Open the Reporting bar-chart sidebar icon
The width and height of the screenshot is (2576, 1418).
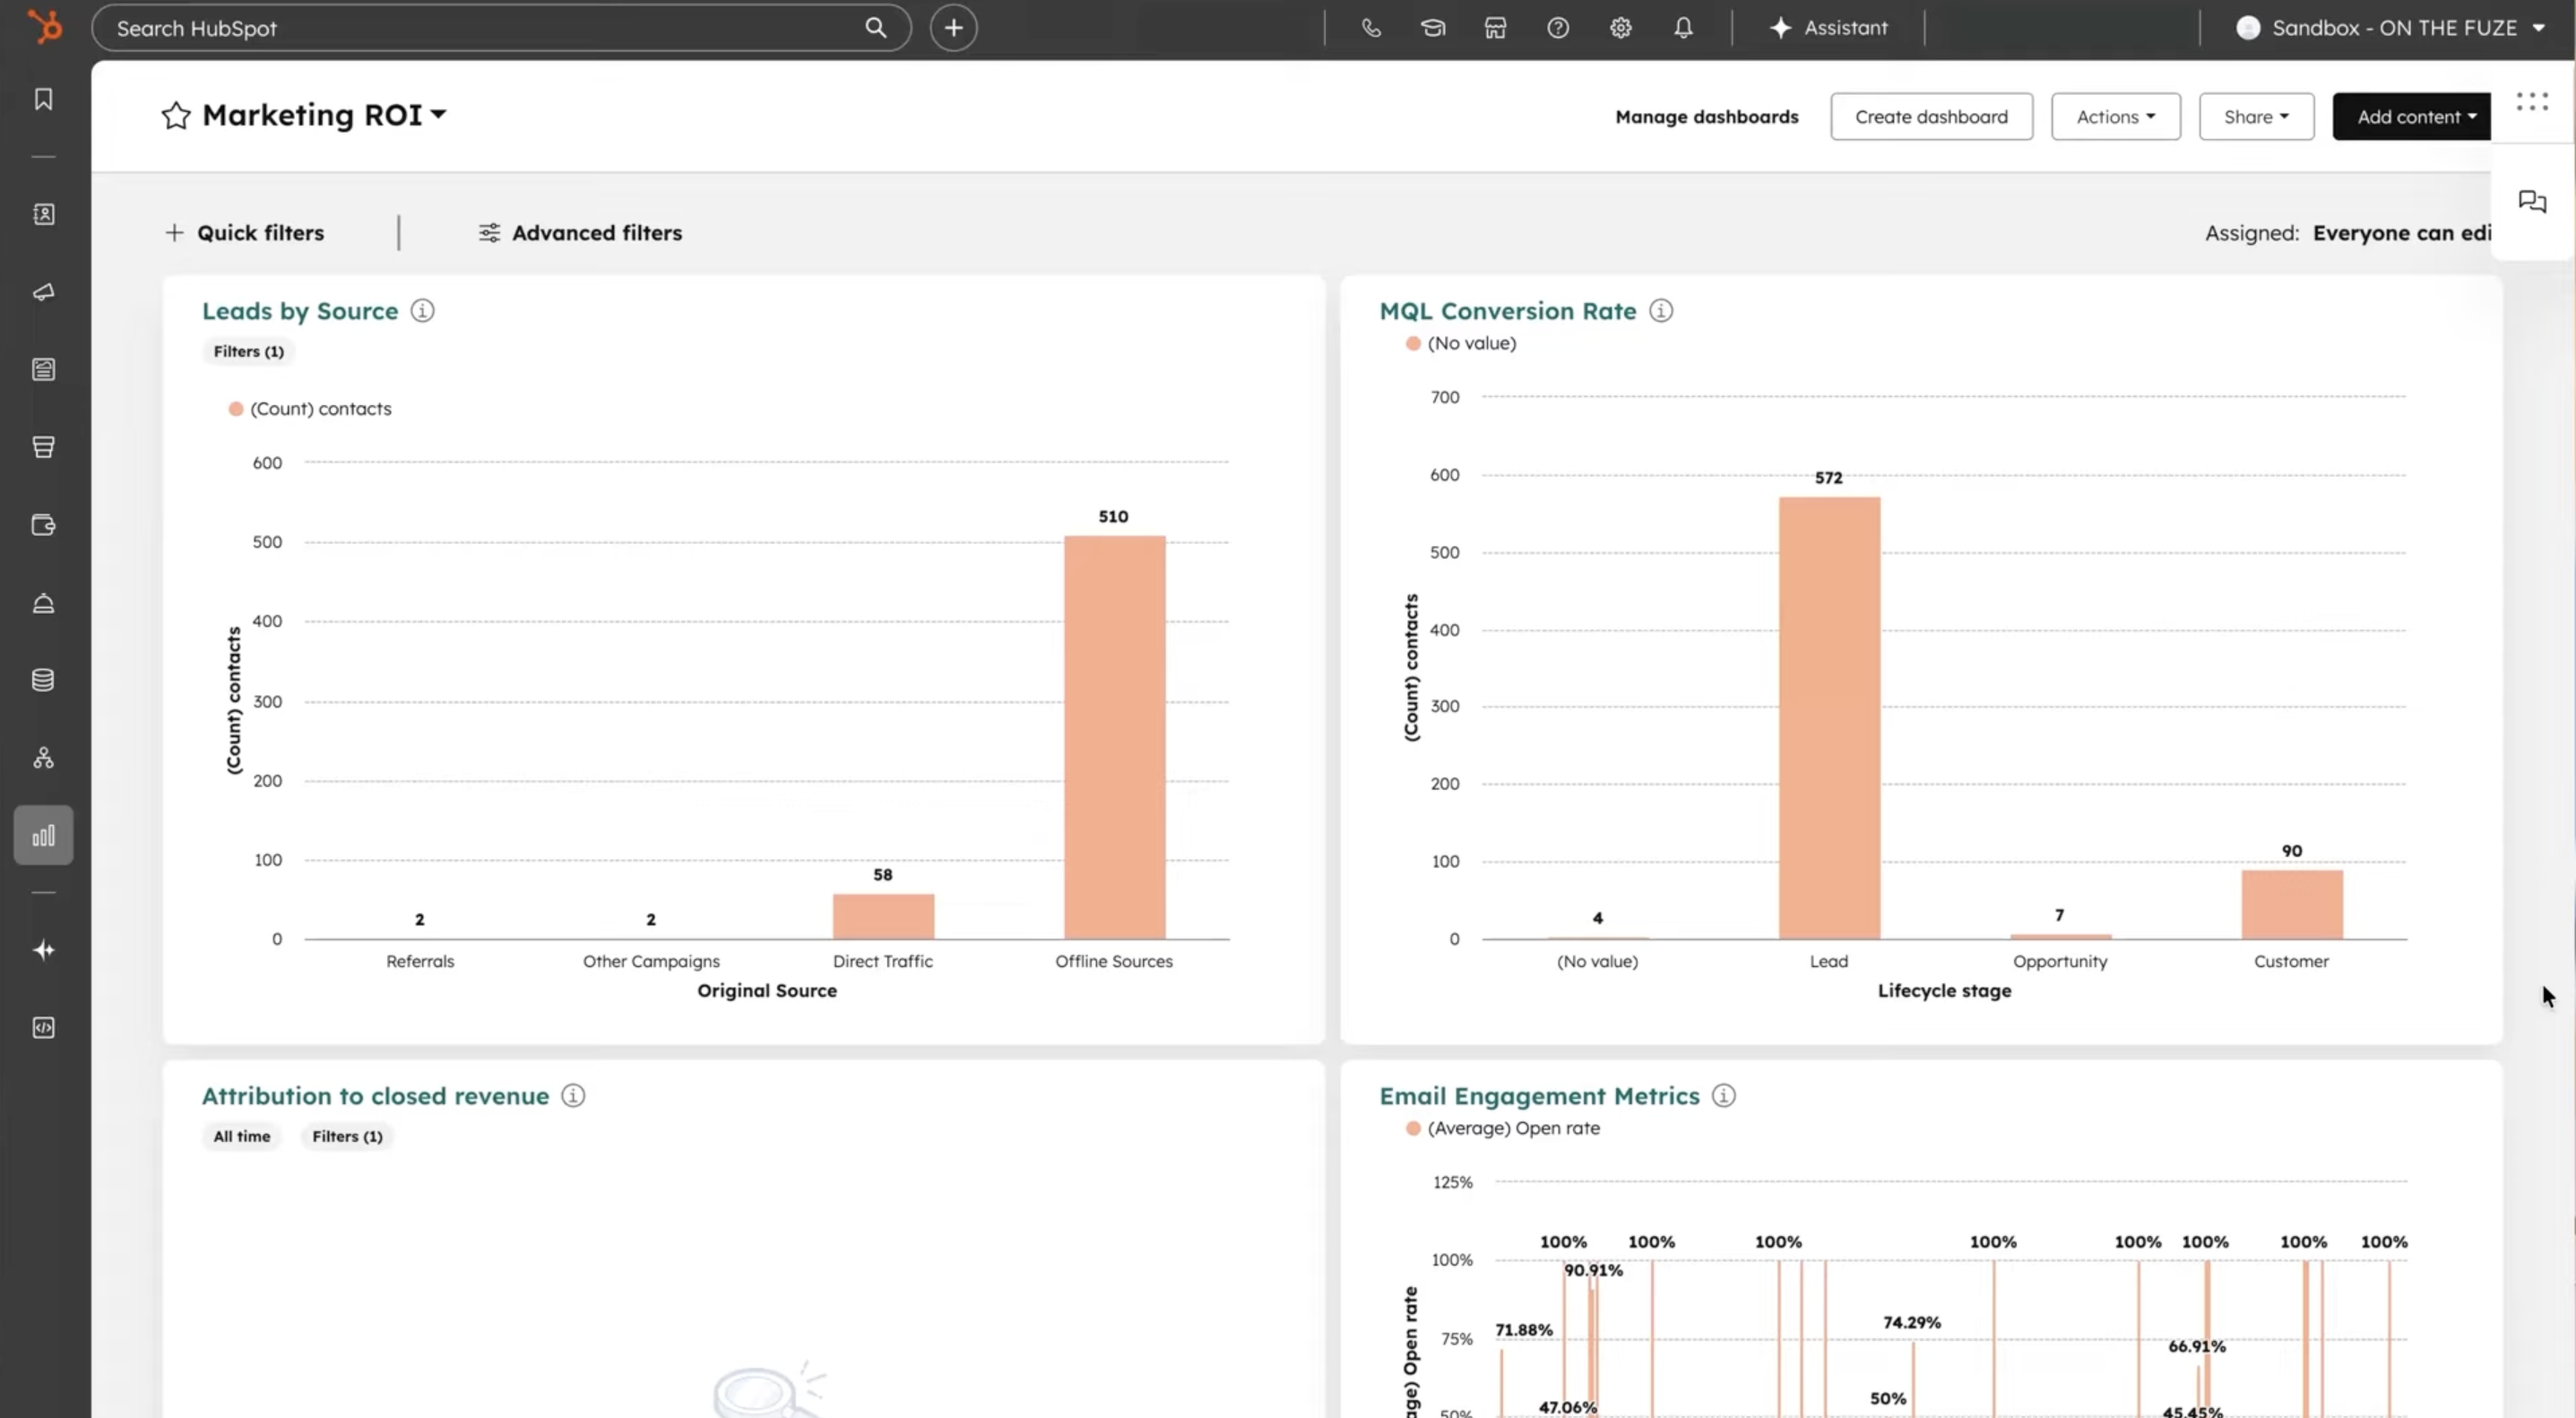point(43,835)
